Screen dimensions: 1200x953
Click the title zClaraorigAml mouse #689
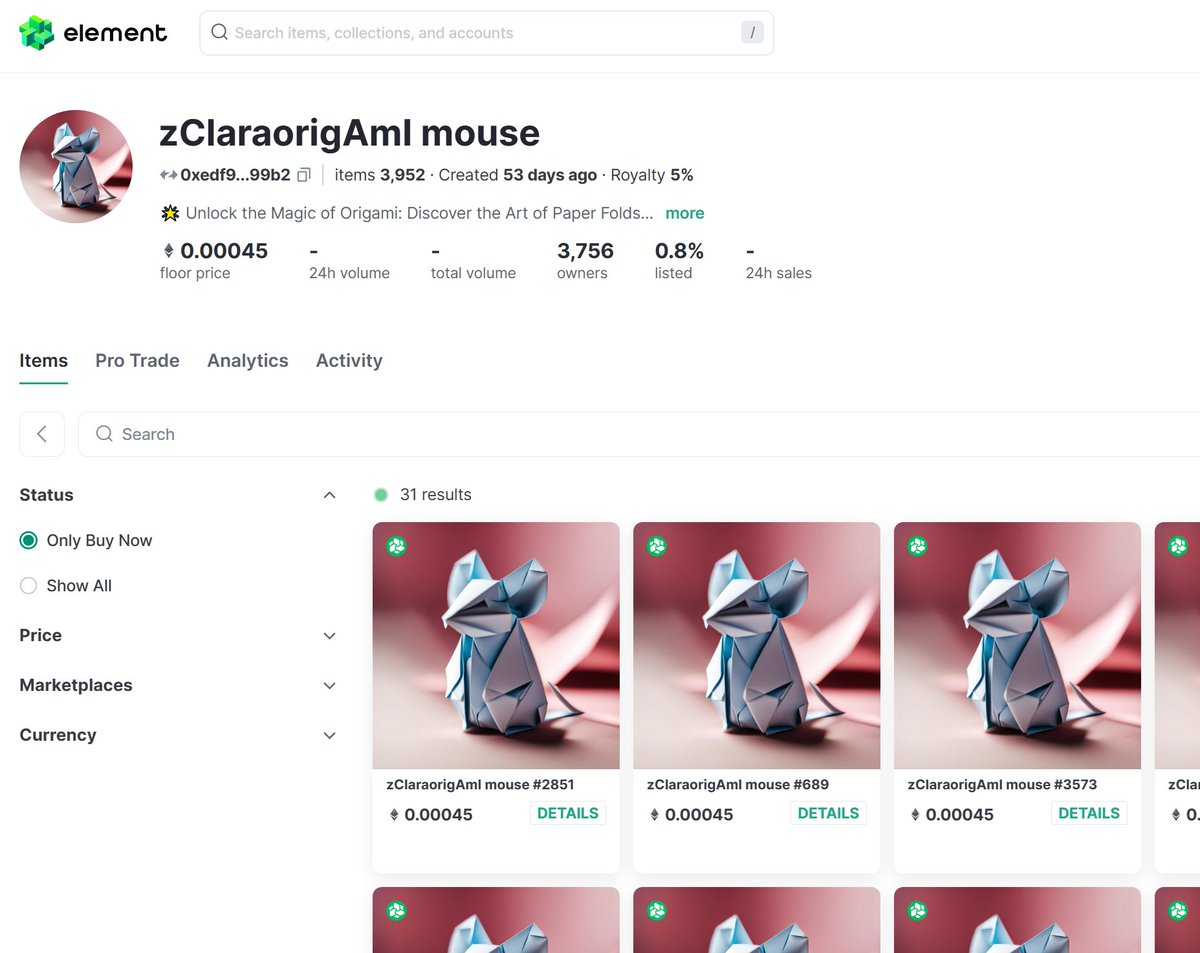pyautogui.click(x=738, y=785)
